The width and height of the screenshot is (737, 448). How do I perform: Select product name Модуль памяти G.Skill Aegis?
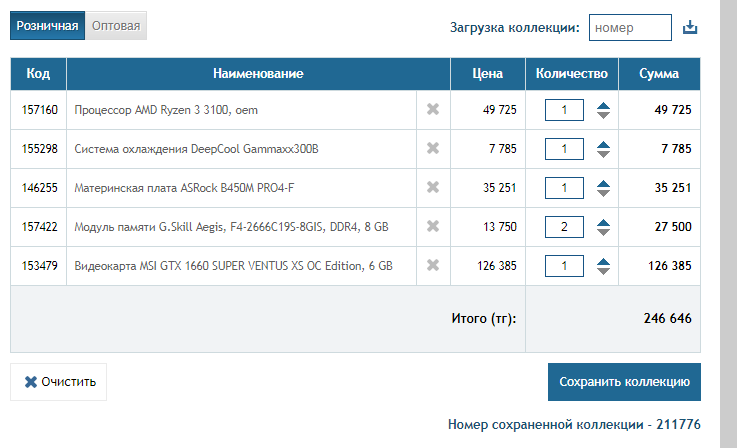click(231, 227)
